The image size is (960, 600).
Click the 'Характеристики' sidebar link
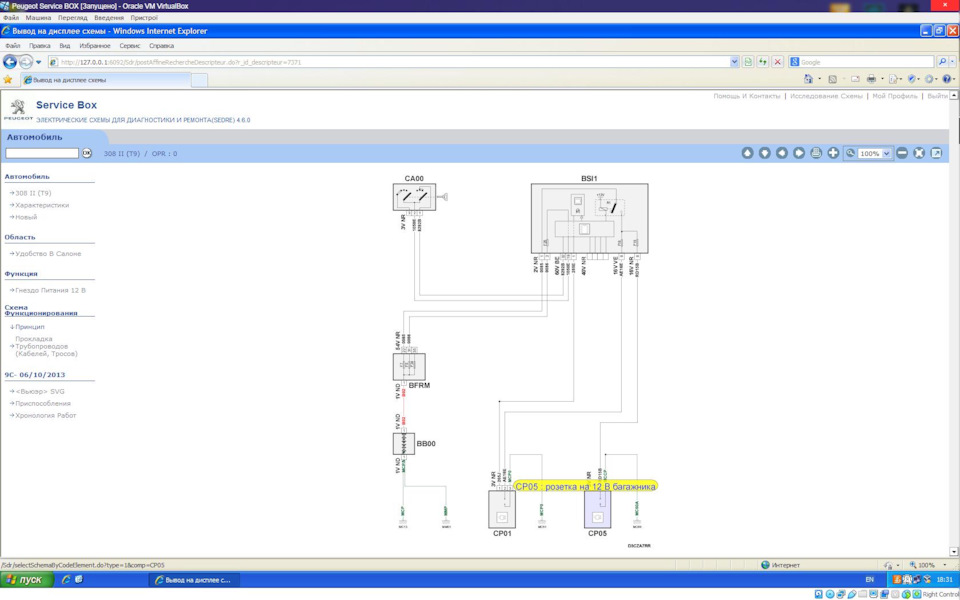[42, 205]
